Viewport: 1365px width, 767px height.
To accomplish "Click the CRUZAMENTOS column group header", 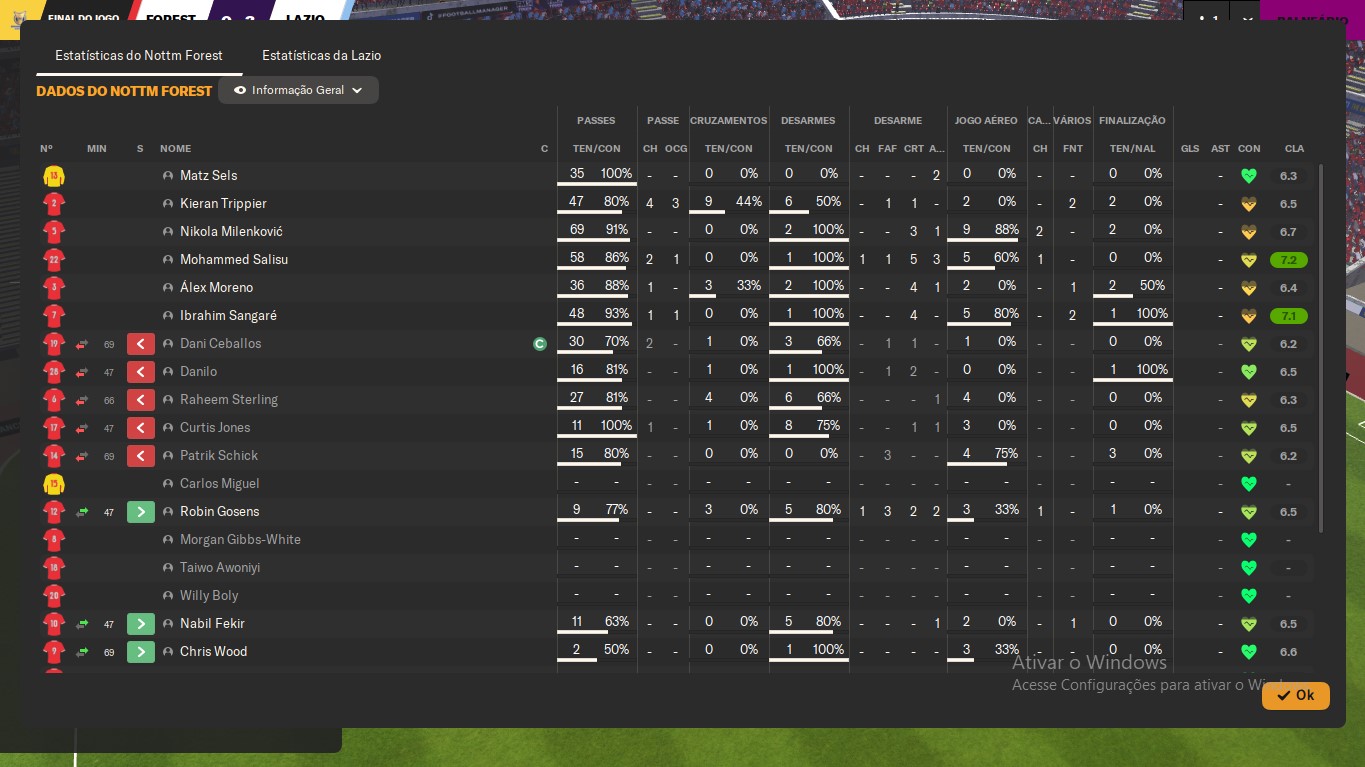I will click(729, 121).
